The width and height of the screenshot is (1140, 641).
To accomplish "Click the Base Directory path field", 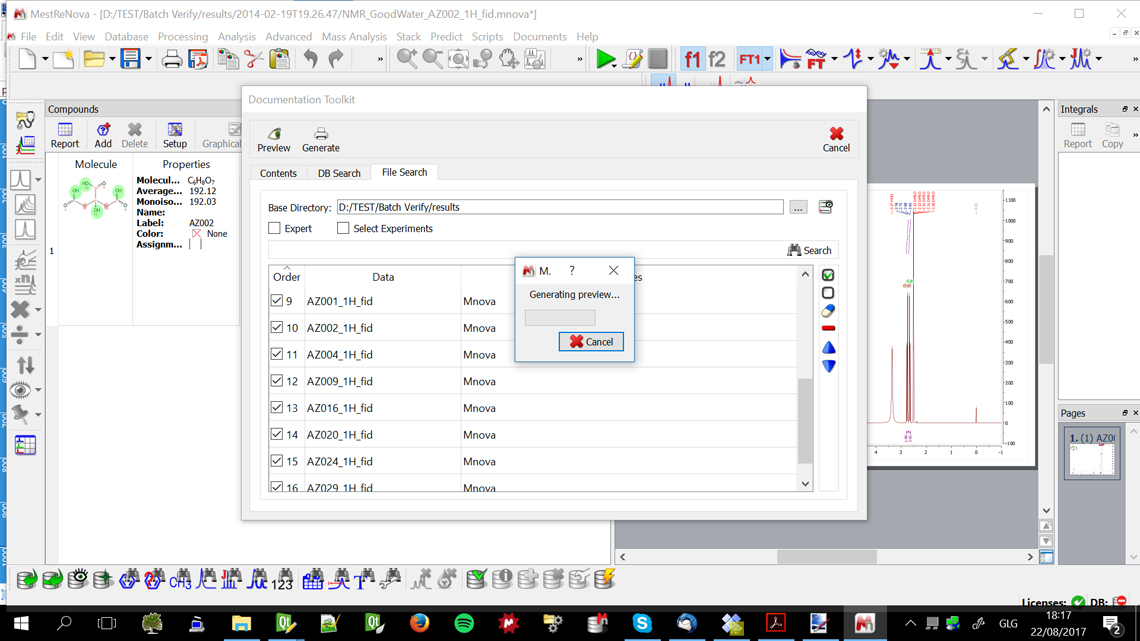I will 559,208.
